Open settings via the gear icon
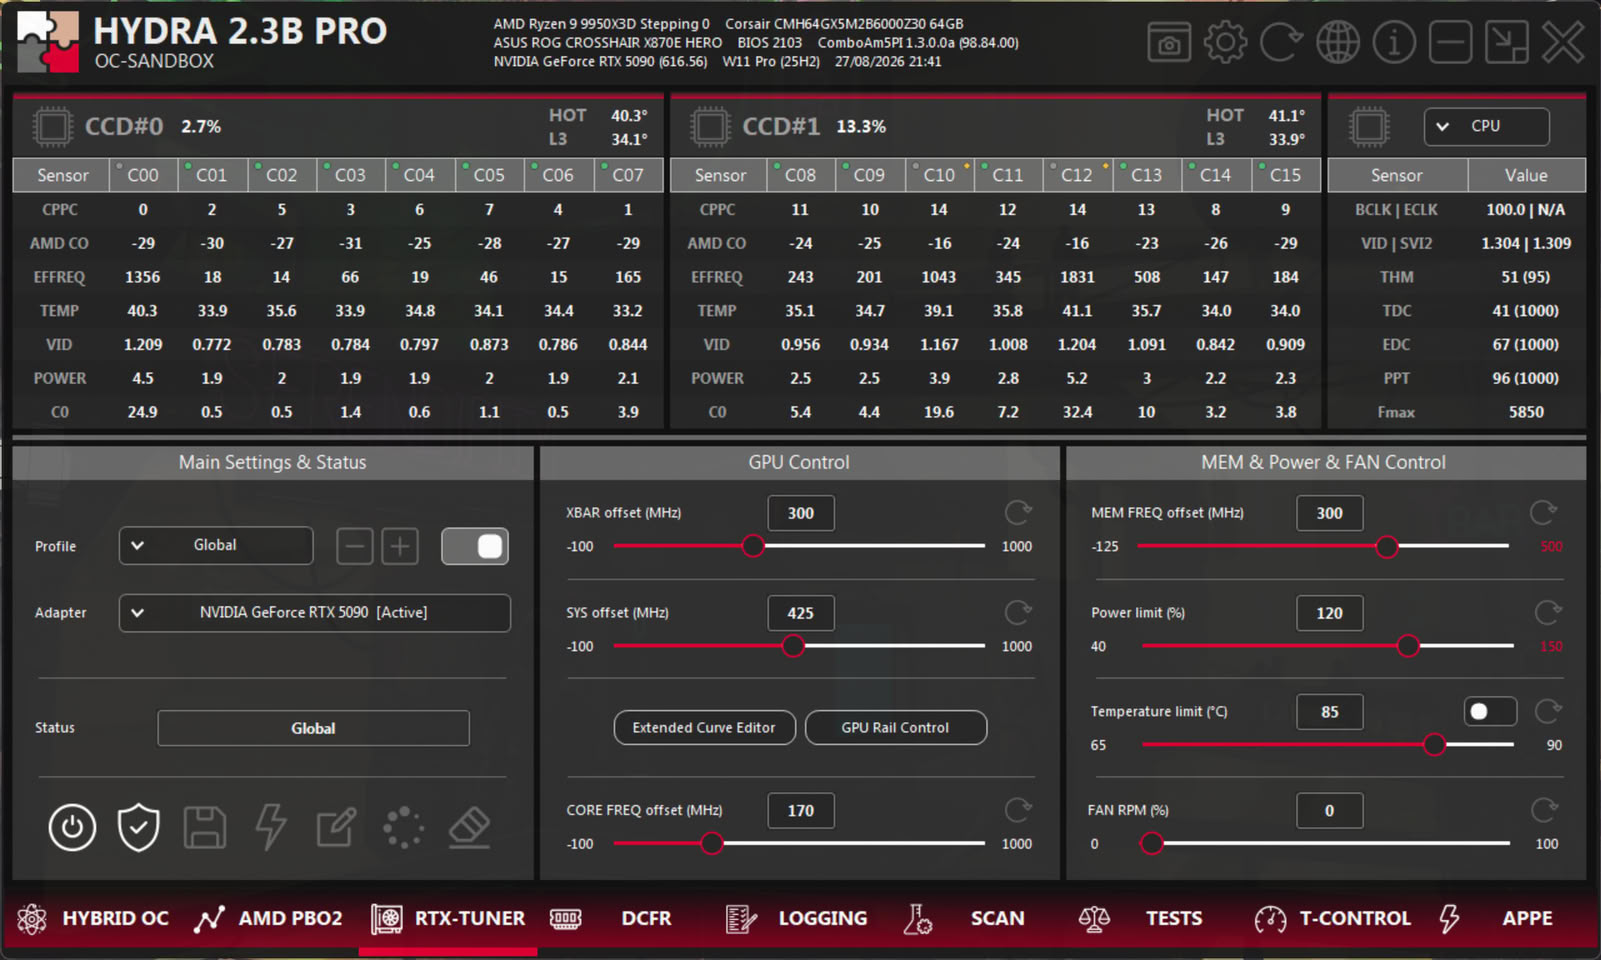 (x=1225, y=43)
